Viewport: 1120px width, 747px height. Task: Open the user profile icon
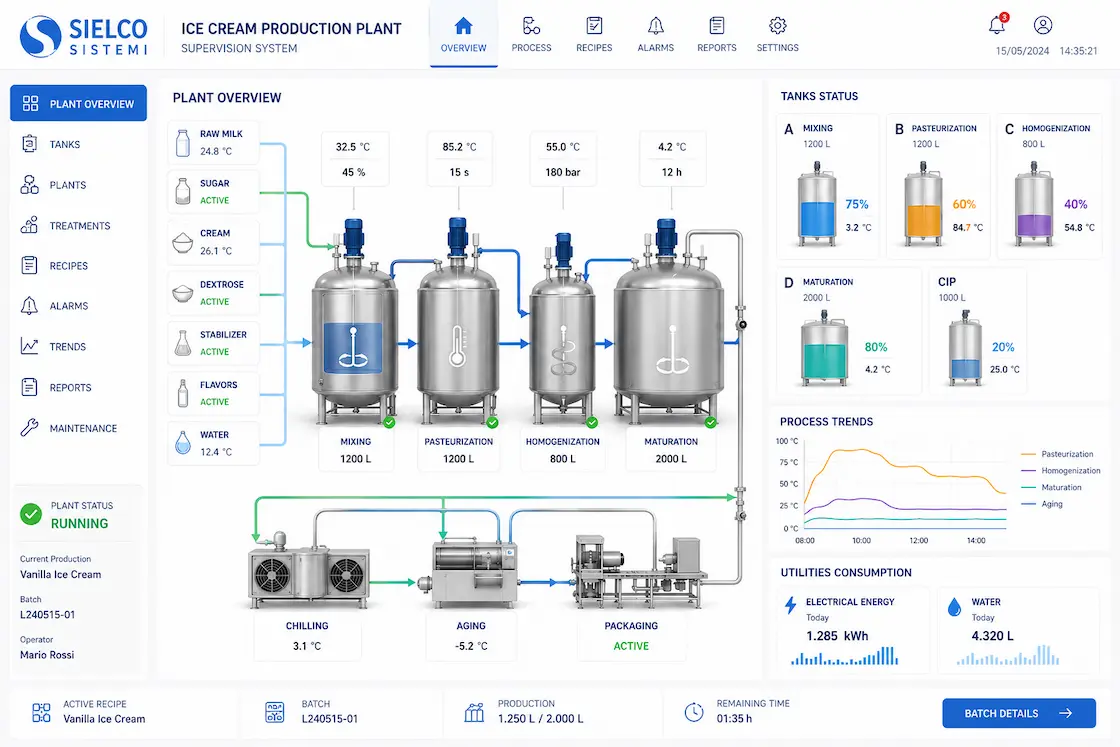[1043, 25]
